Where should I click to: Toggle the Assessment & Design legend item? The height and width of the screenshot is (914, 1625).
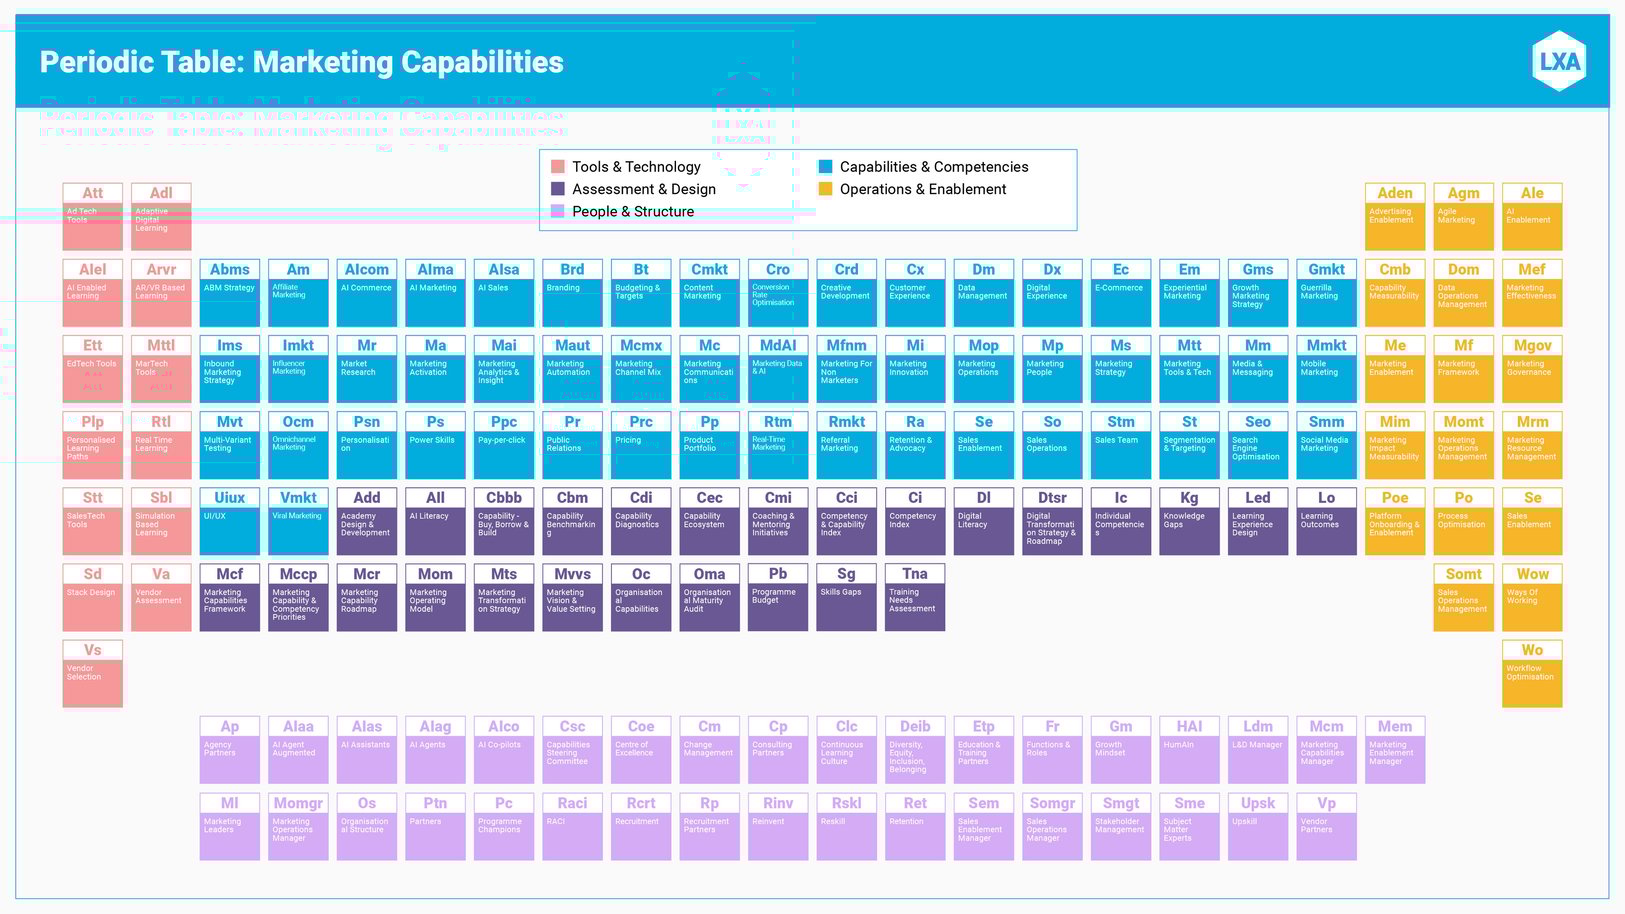click(x=644, y=189)
